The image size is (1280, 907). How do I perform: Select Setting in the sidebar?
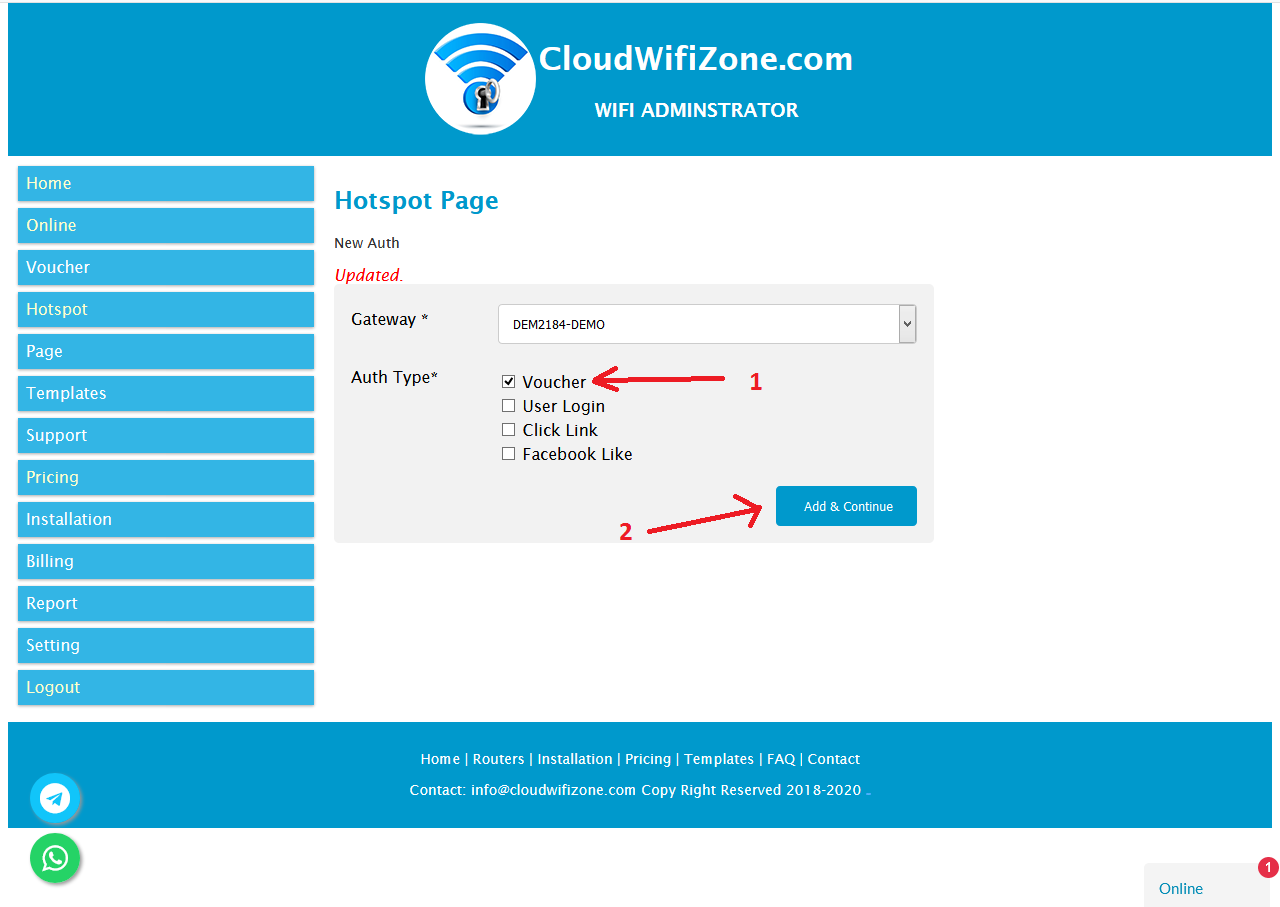click(x=166, y=645)
